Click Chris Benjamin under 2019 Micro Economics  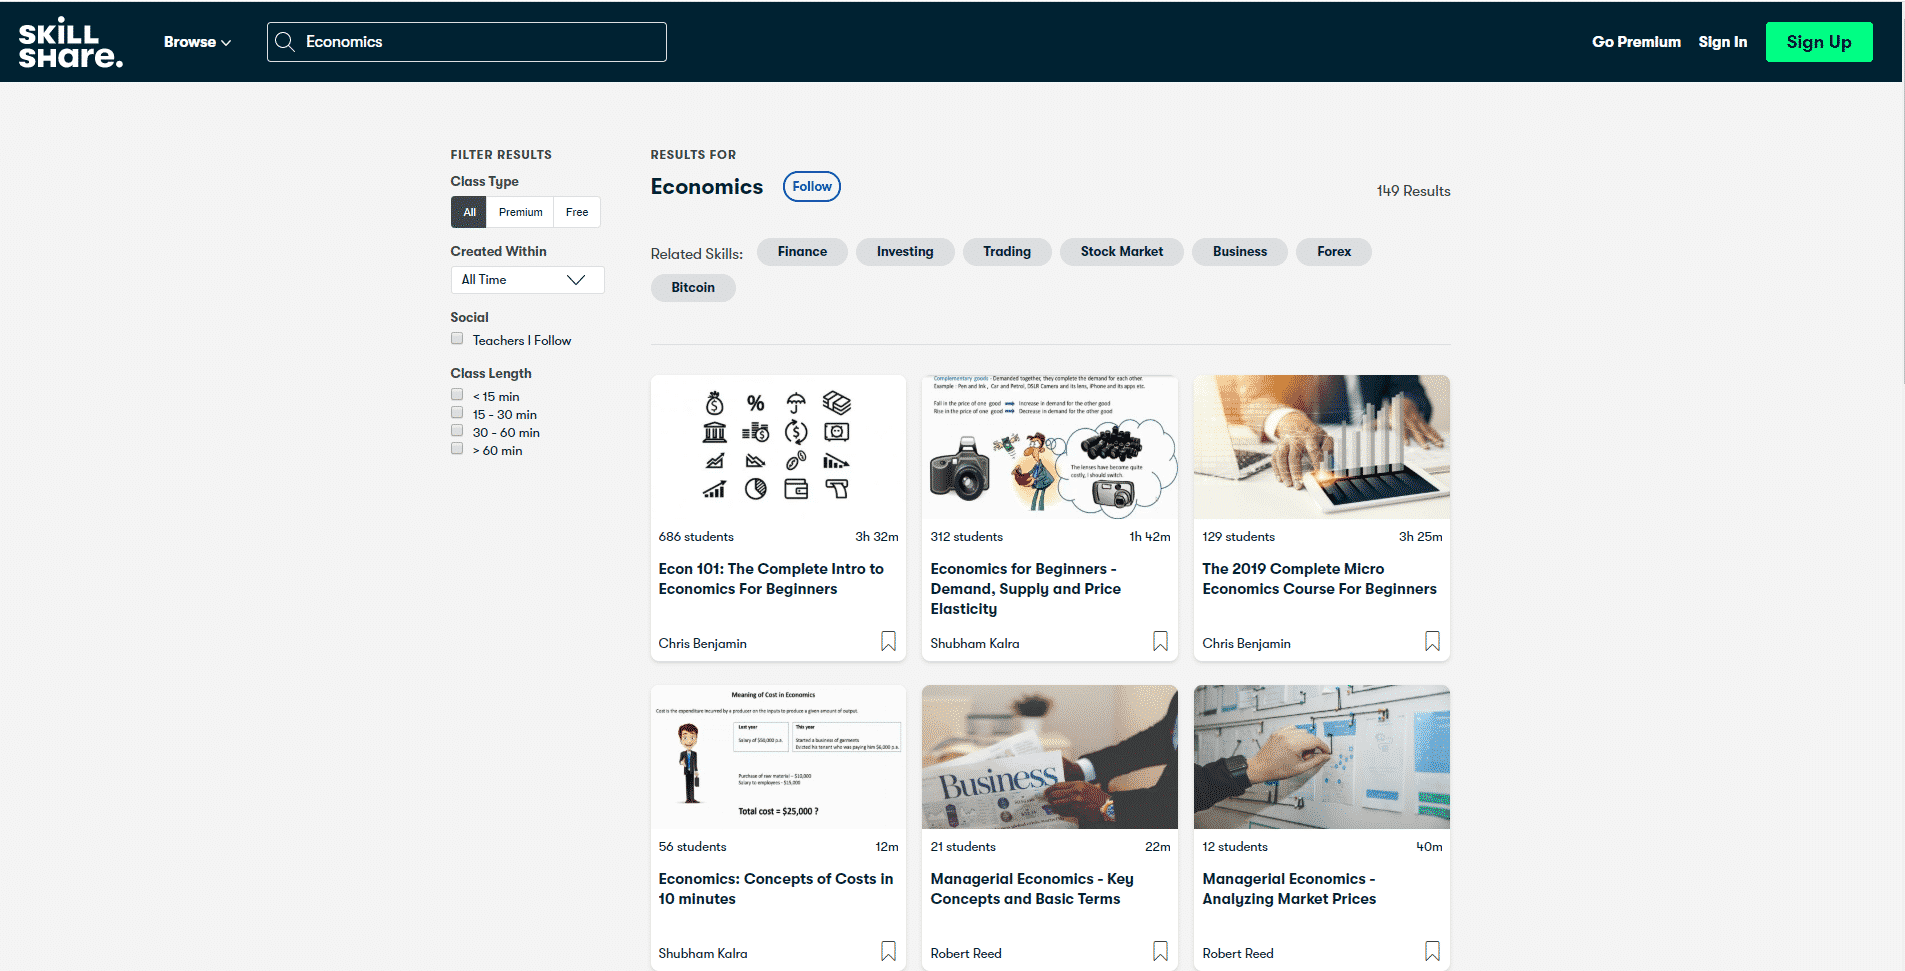(x=1246, y=644)
